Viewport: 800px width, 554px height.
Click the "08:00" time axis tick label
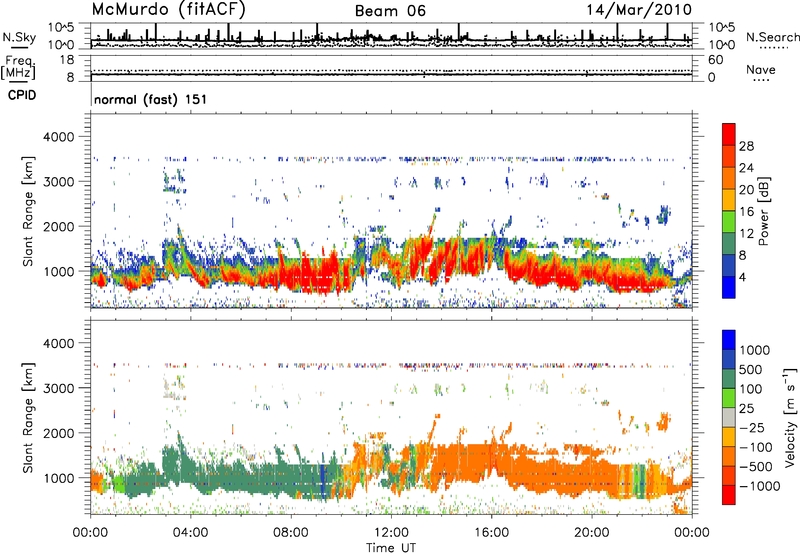[x=290, y=532]
